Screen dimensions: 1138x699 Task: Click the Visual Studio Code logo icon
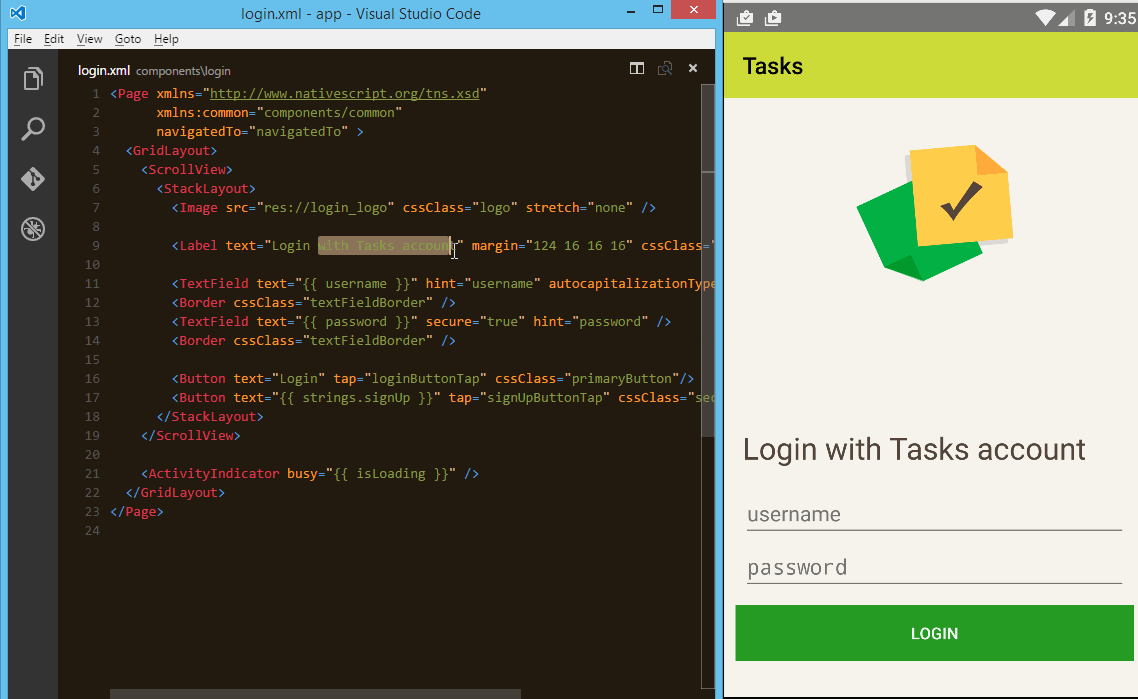(x=18, y=13)
